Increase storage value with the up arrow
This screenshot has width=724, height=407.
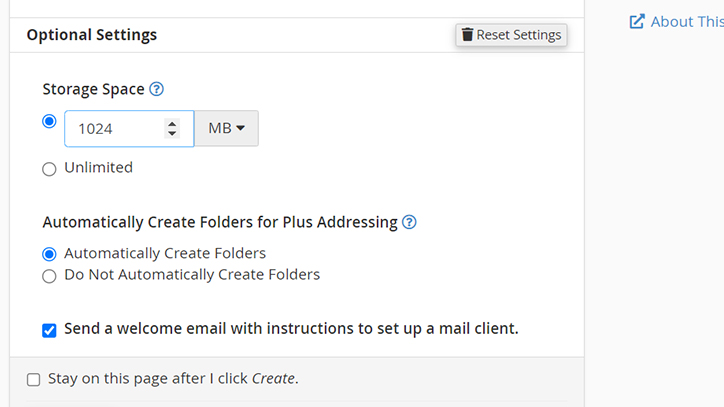(x=172, y=122)
